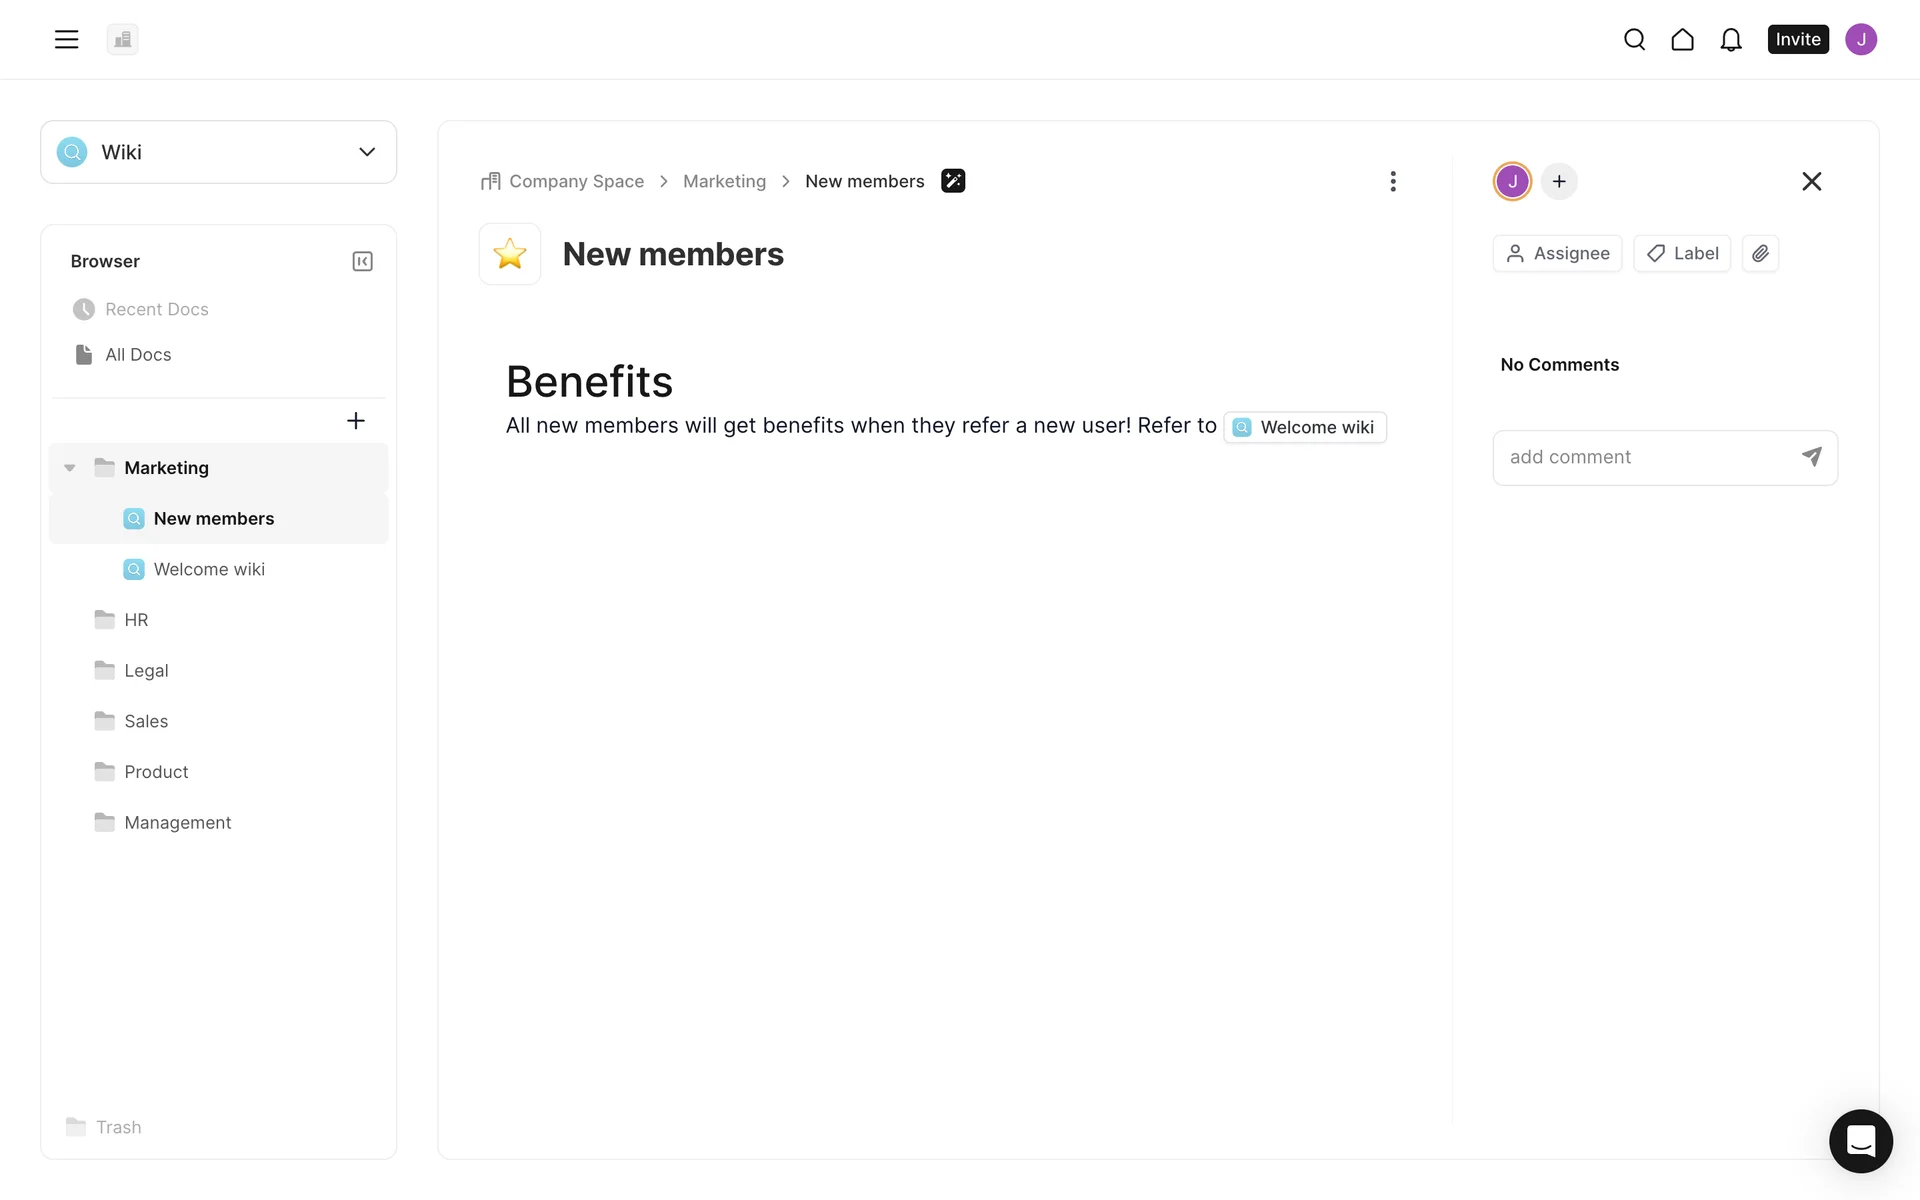
Task: Collapse the Marketing folder arrow
Action: click(70, 468)
